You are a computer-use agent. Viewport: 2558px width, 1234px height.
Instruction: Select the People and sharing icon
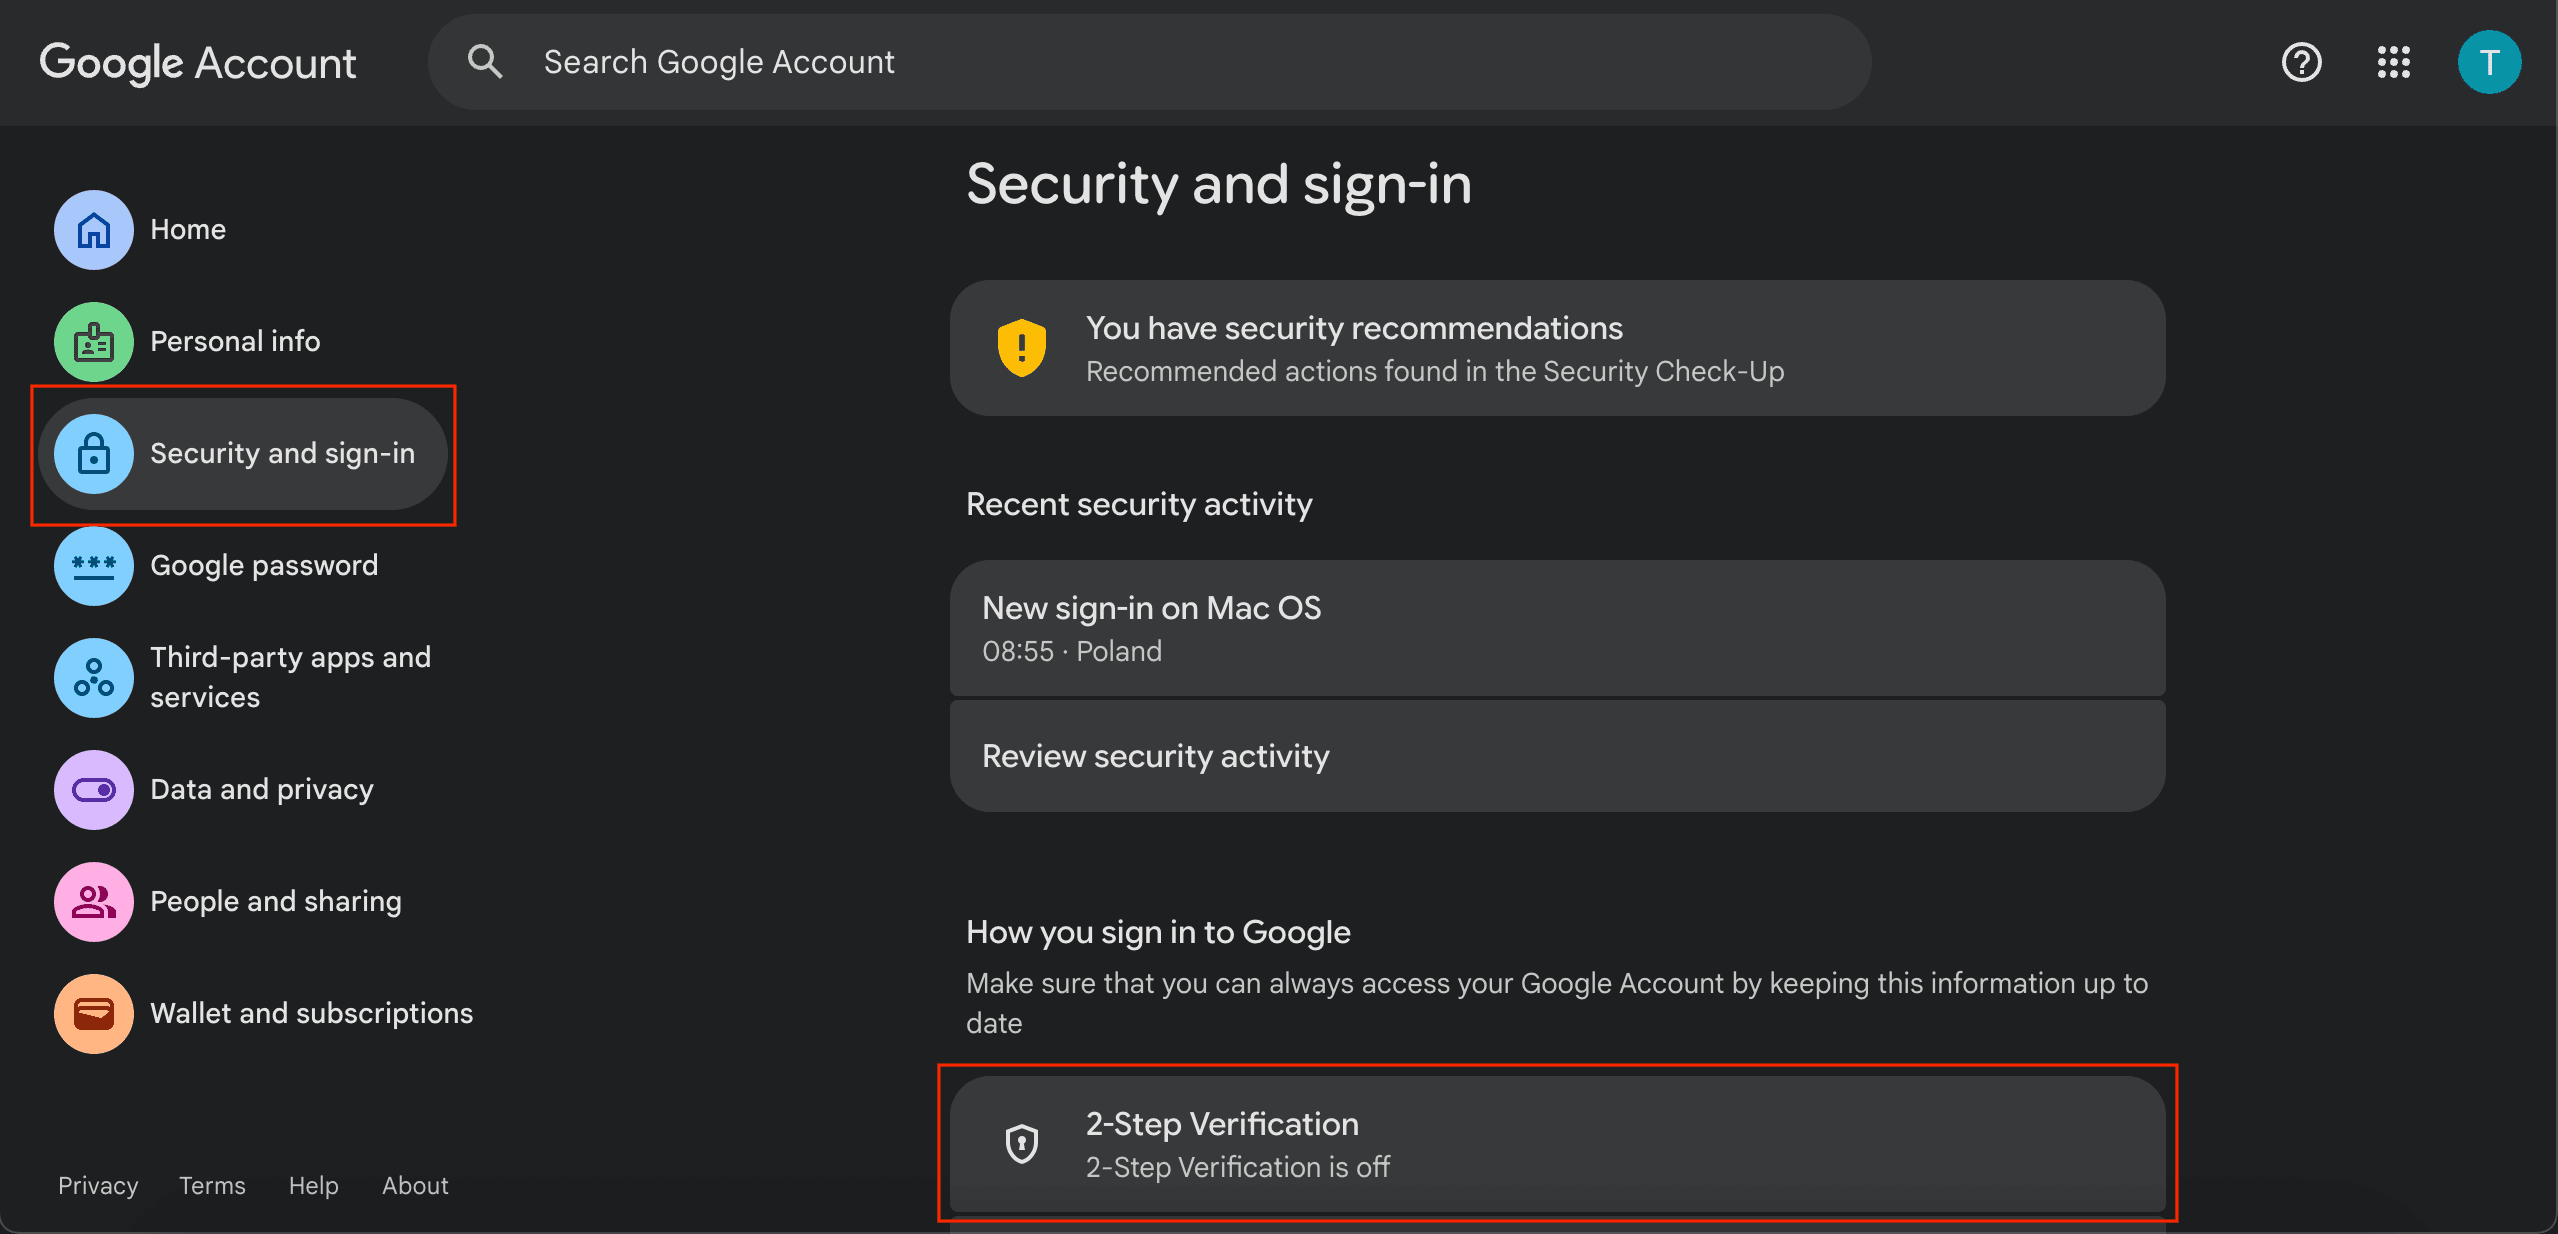(93, 902)
